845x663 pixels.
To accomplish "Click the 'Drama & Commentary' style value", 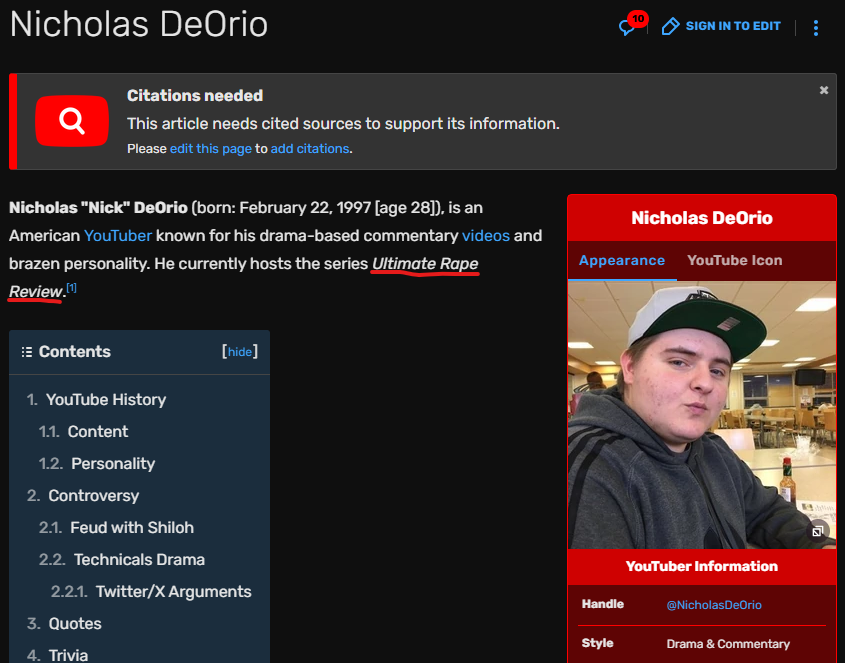I will [728, 644].
